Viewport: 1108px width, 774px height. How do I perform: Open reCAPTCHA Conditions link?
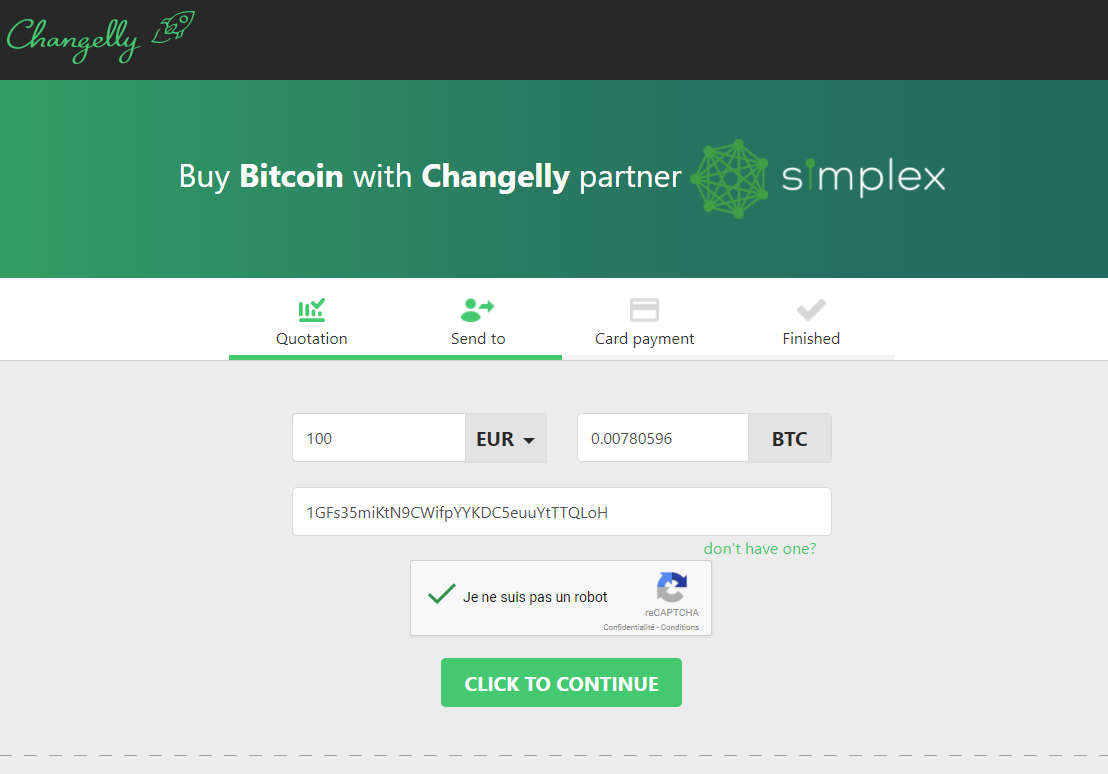[680, 627]
